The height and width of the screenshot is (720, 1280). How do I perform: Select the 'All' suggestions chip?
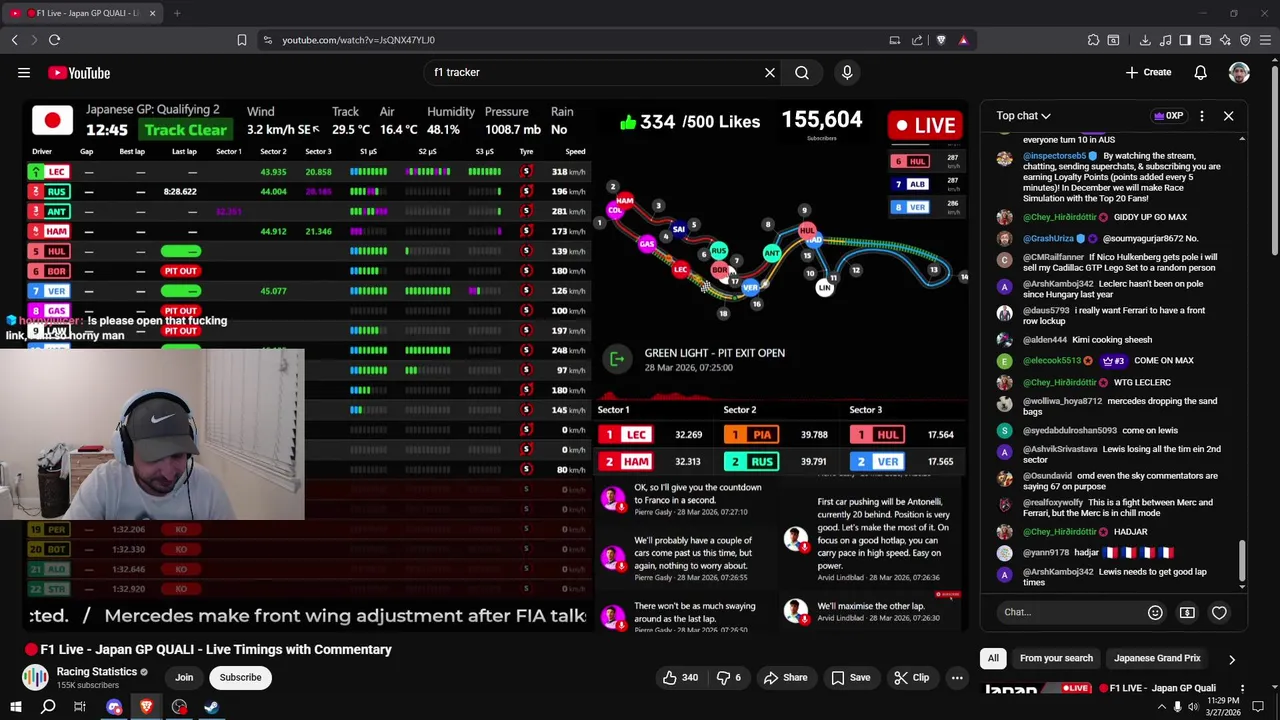pos(993,658)
